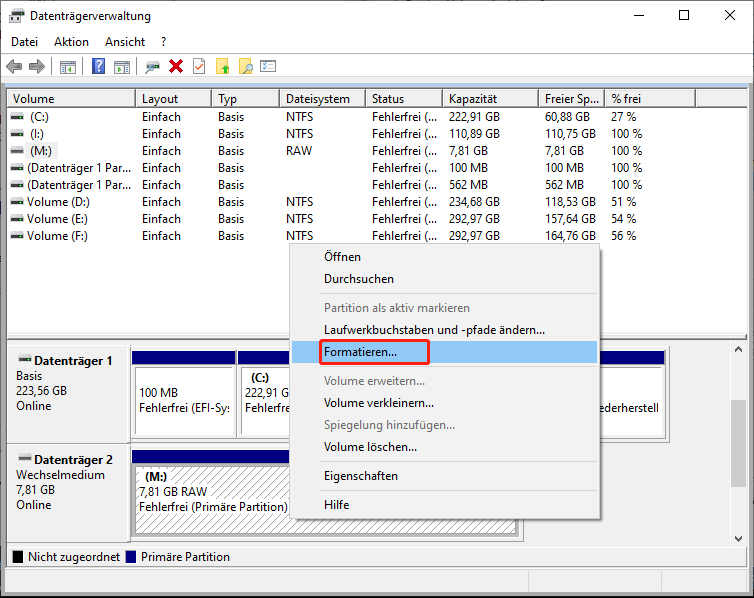Click the red X delete icon
The image size is (754, 598).
pyautogui.click(x=176, y=66)
